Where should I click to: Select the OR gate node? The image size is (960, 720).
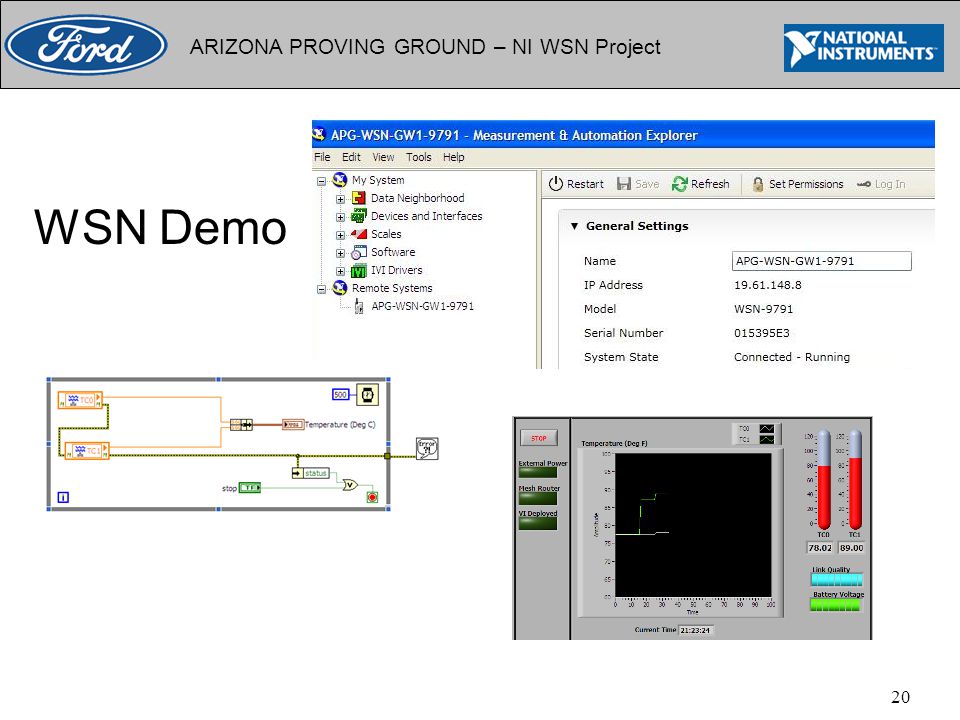coord(350,485)
